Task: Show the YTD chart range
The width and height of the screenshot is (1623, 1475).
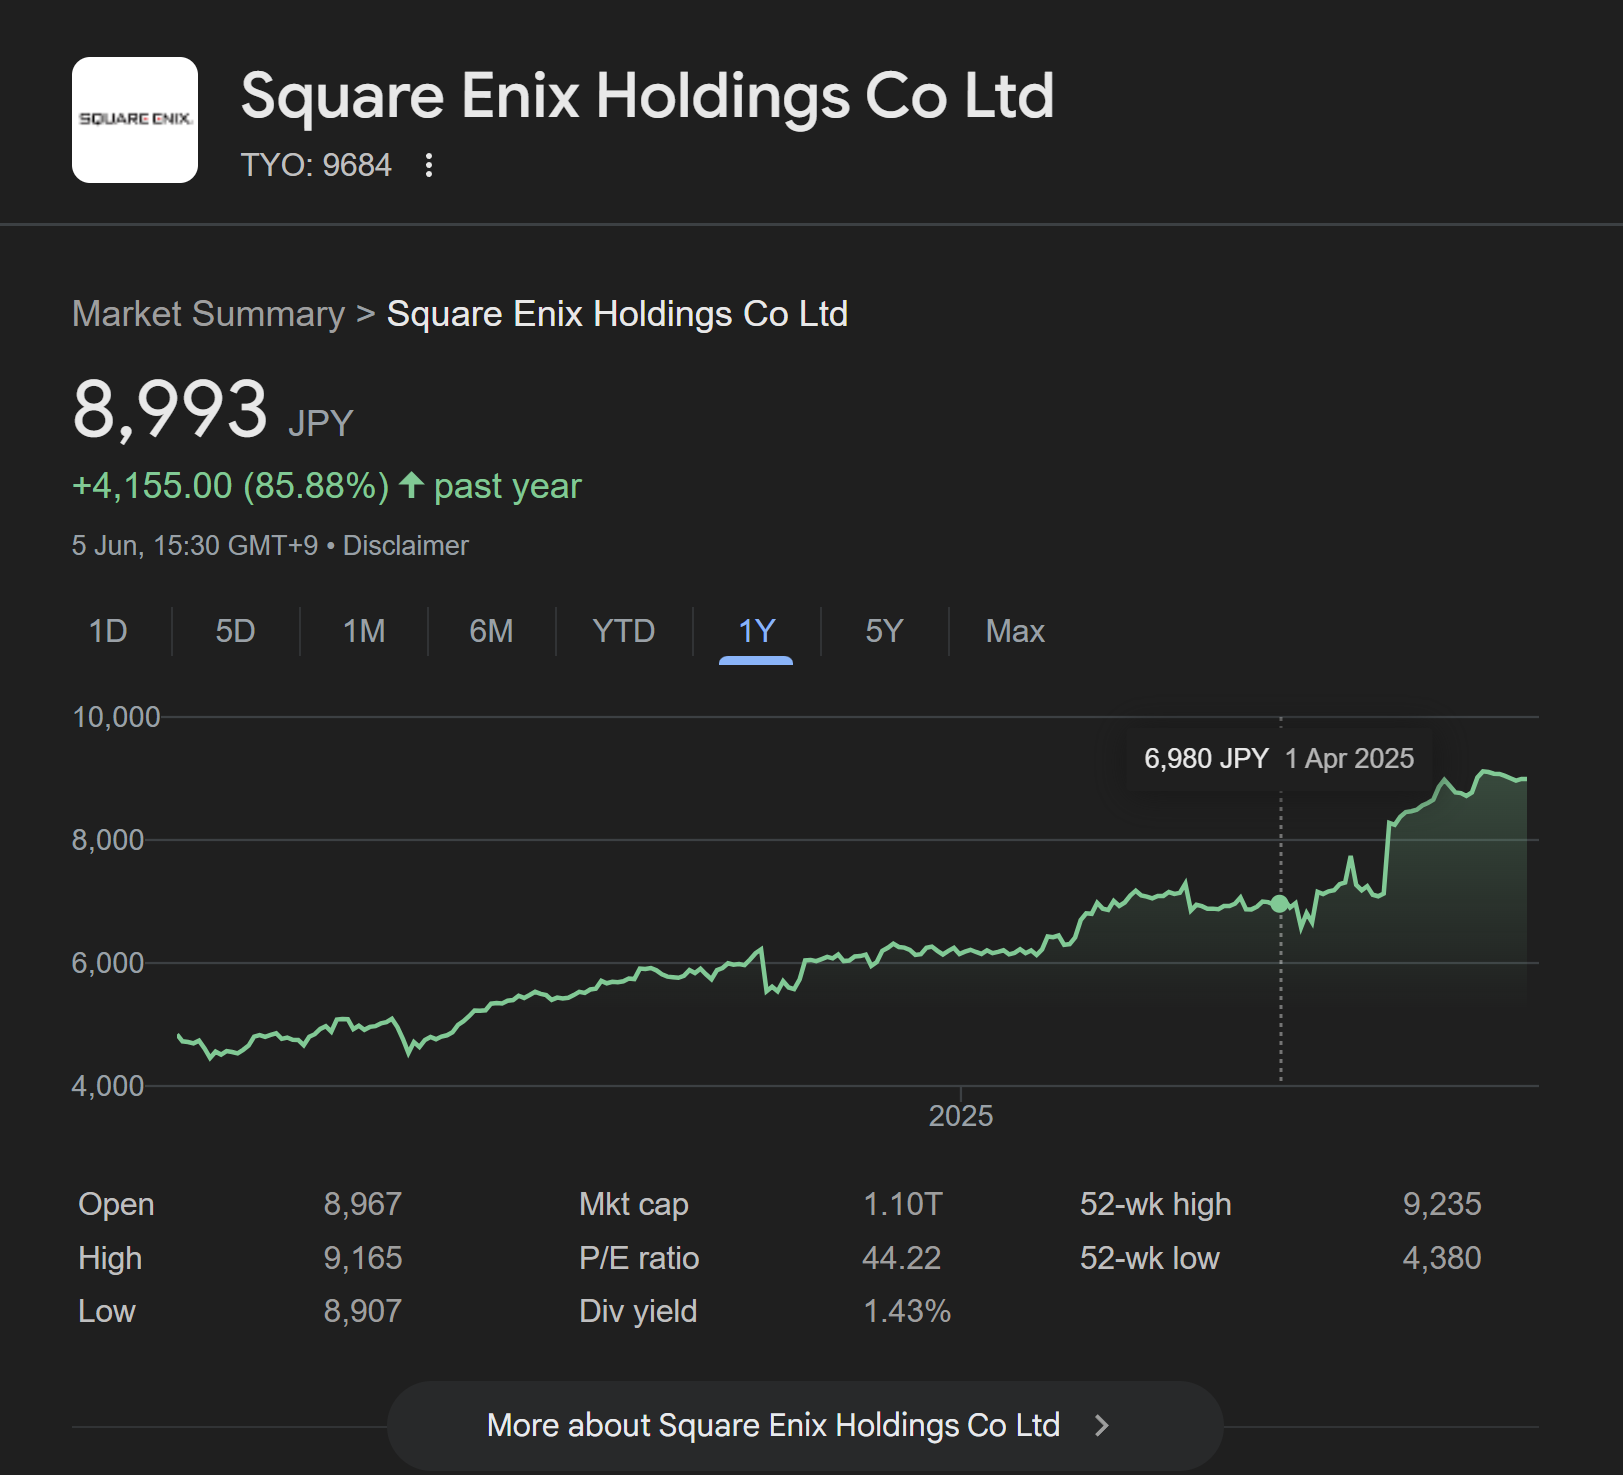Action: pos(624,631)
